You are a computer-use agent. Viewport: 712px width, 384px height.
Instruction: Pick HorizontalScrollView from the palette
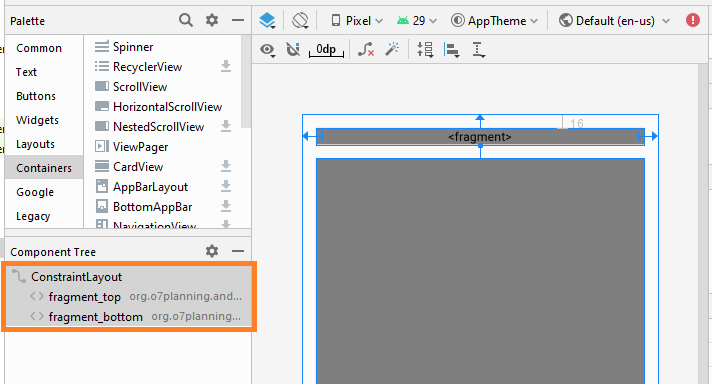(x=168, y=107)
